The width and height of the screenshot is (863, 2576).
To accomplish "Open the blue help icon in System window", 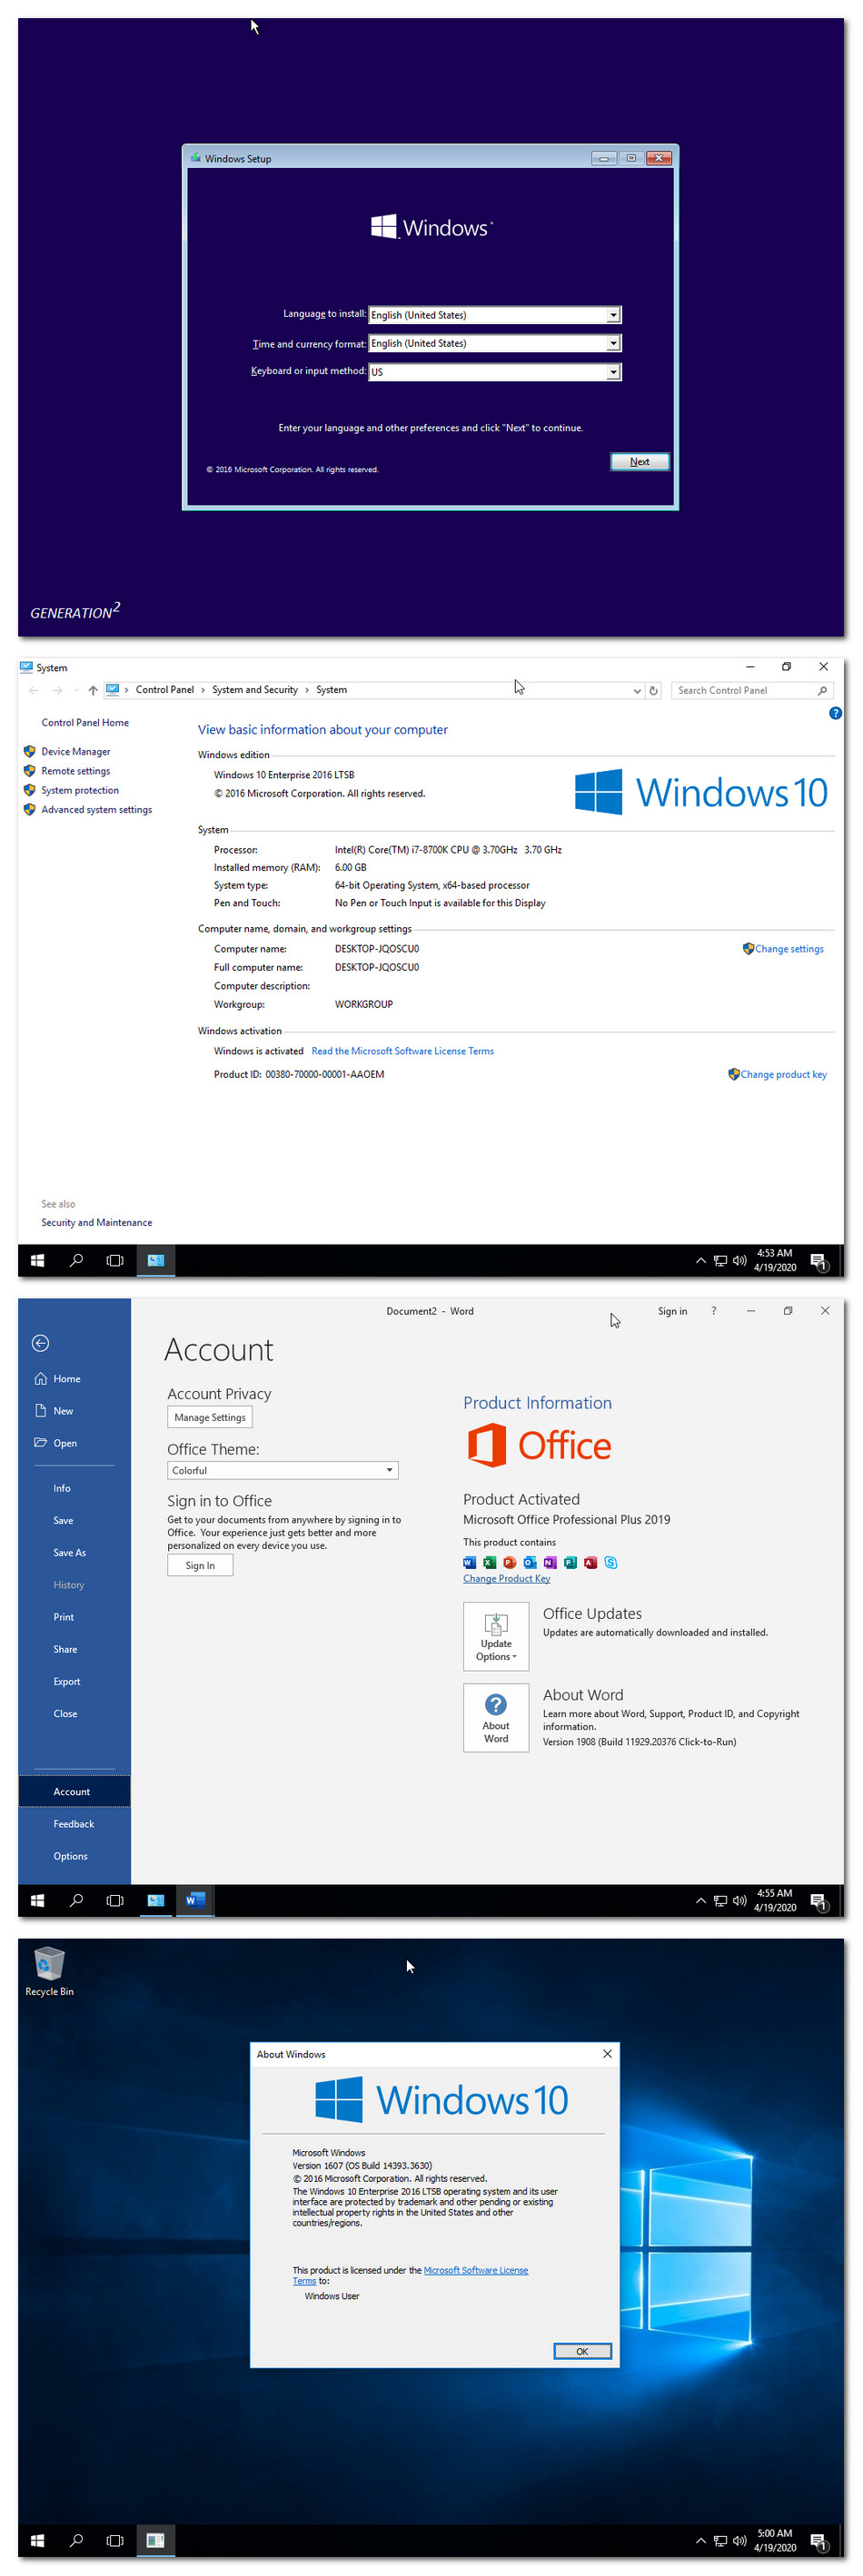I will 835,713.
